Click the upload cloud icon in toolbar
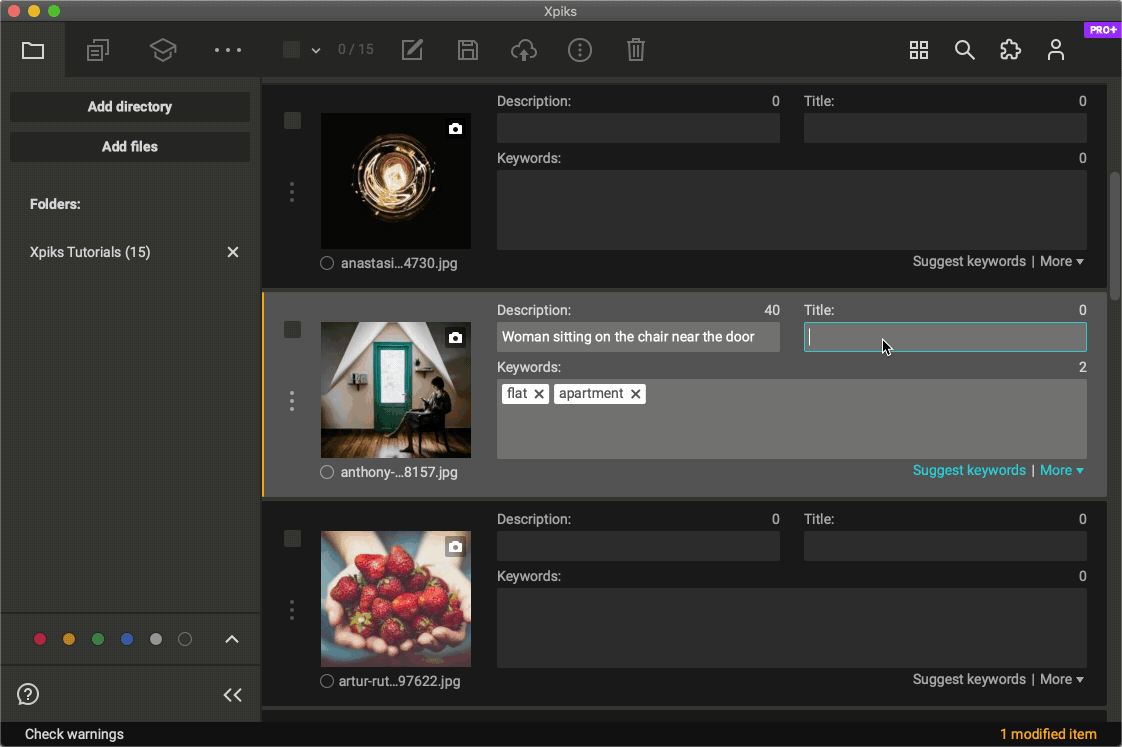Screen dimensions: 1122x747 pyautogui.click(x=524, y=50)
